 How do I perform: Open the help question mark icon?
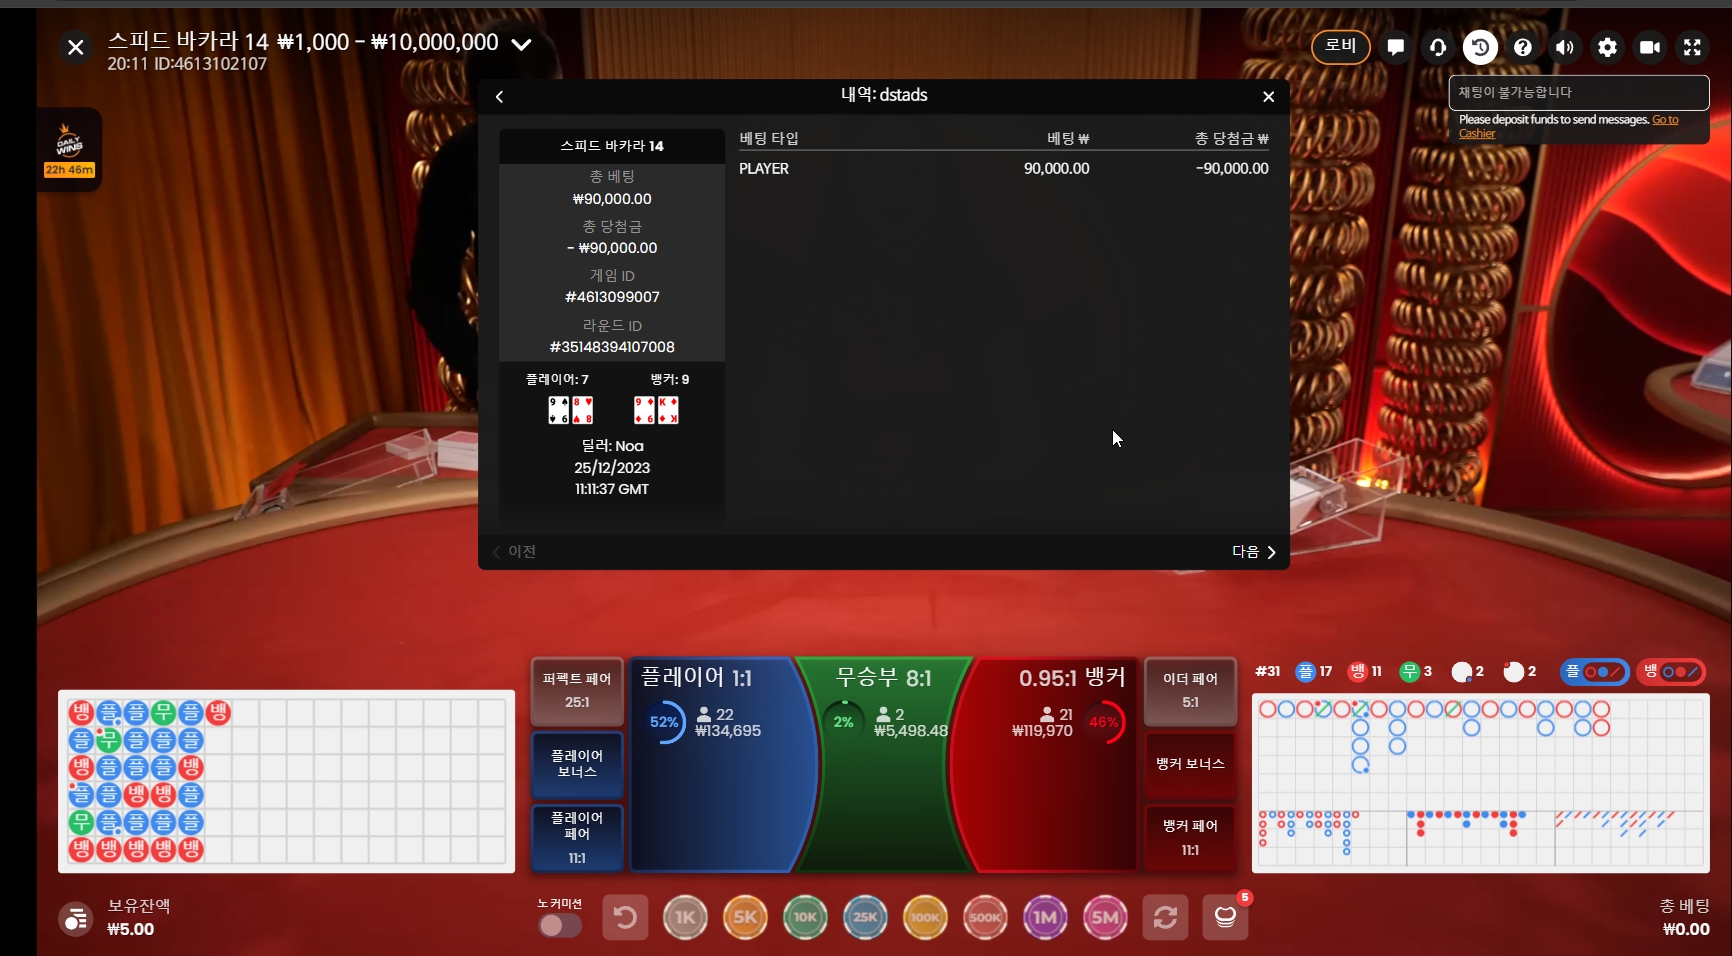[x=1523, y=47]
